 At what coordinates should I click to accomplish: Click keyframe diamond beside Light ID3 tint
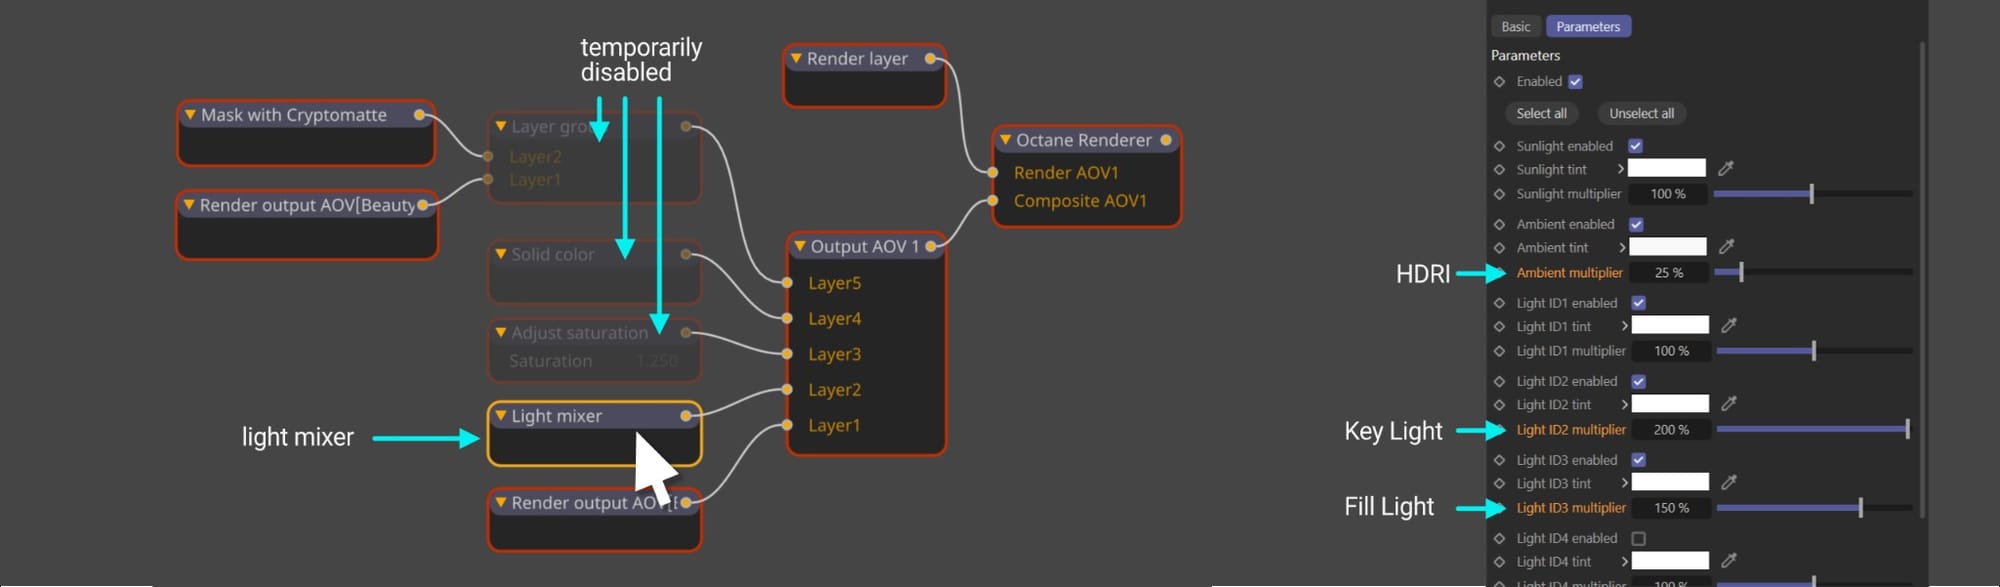1499,484
